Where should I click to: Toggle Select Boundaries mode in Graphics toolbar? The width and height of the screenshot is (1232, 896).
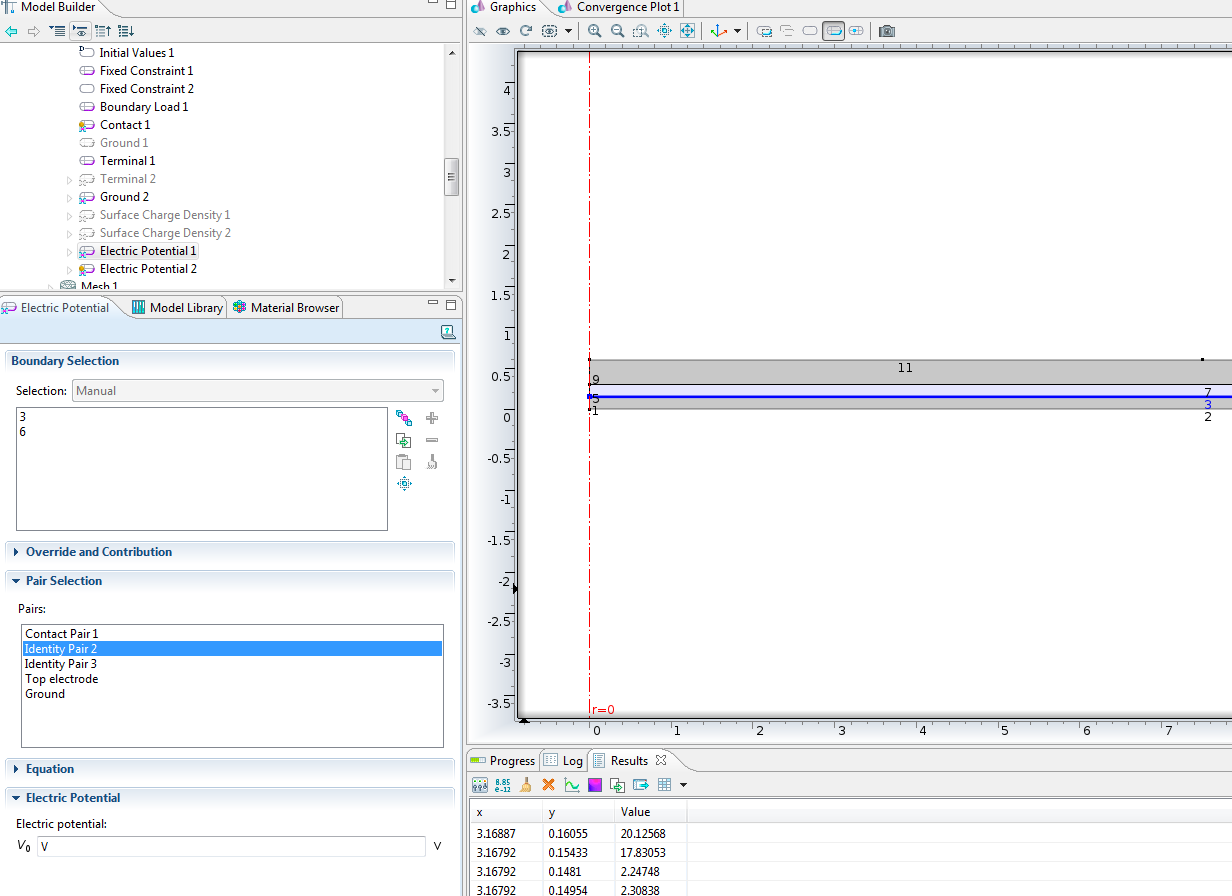pyautogui.click(x=833, y=31)
